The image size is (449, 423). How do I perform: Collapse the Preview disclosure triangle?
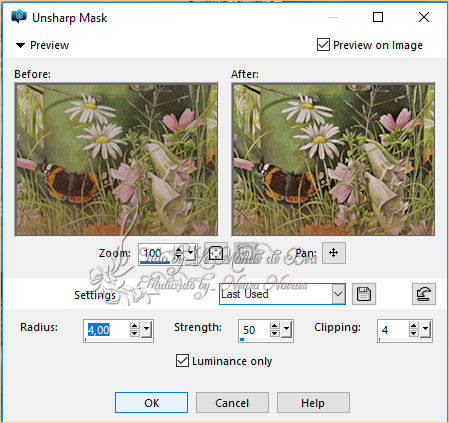point(20,45)
